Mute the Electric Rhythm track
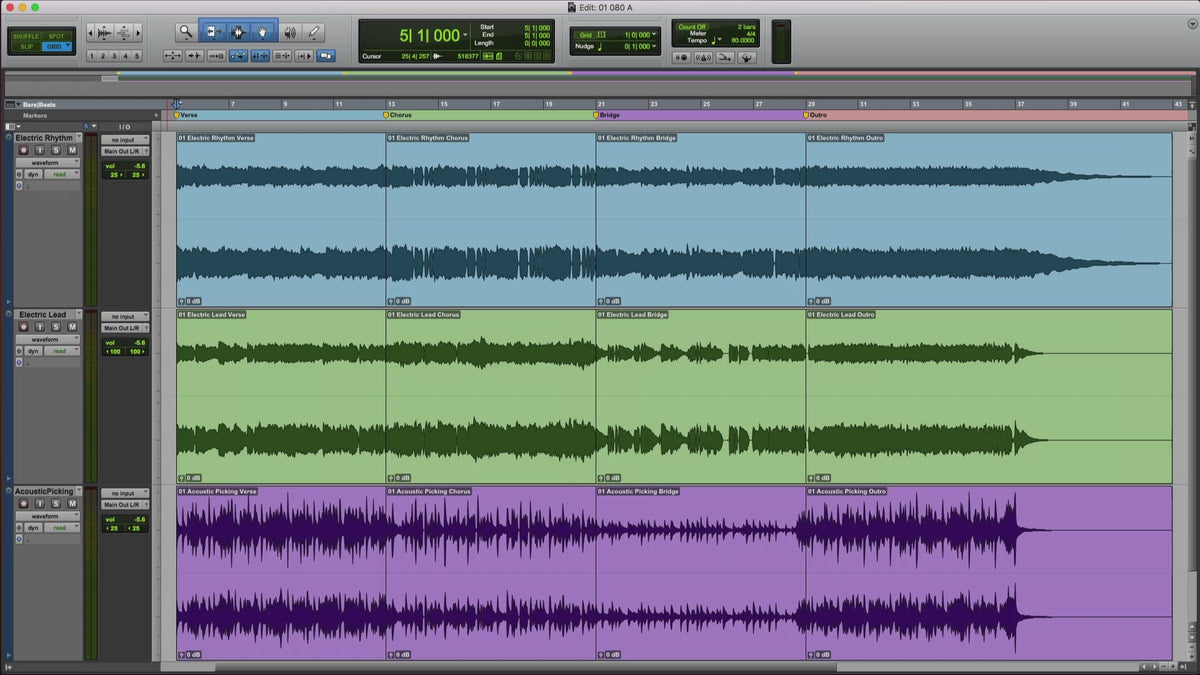The width and height of the screenshot is (1200, 675). tap(72, 150)
